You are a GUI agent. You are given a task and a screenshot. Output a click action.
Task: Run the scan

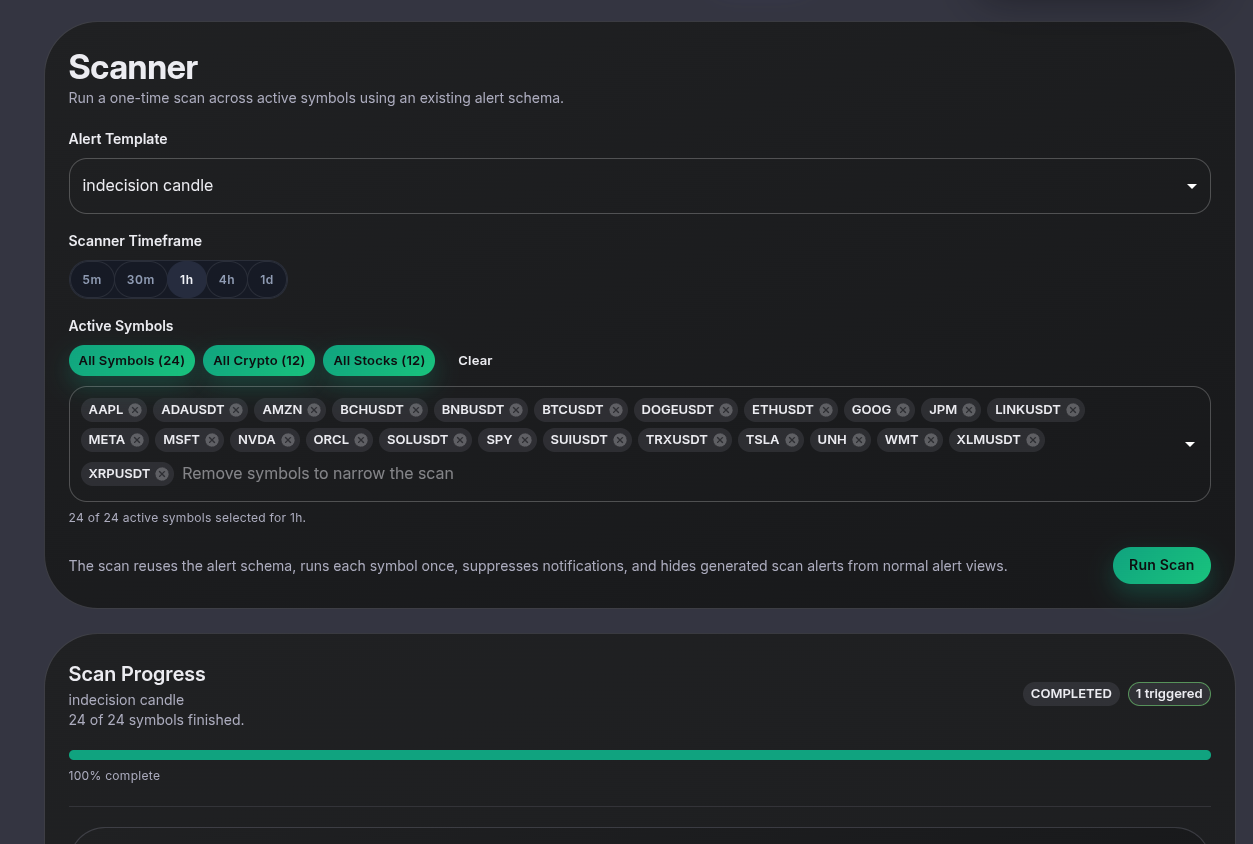1161,565
